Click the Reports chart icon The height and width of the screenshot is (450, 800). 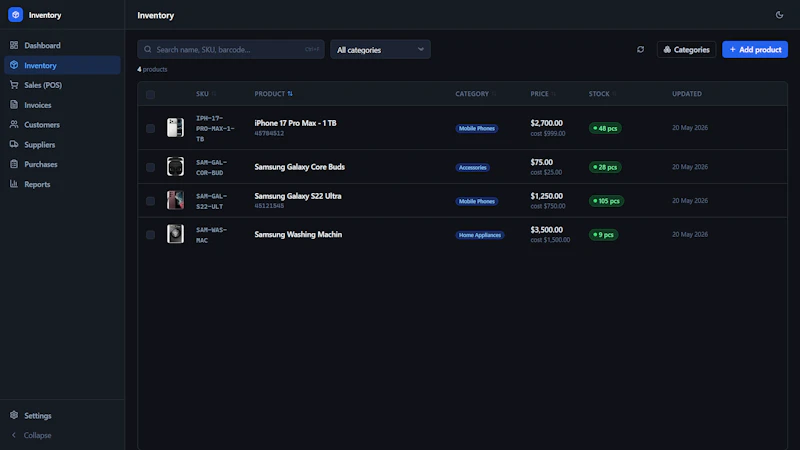(x=14, y=184)
